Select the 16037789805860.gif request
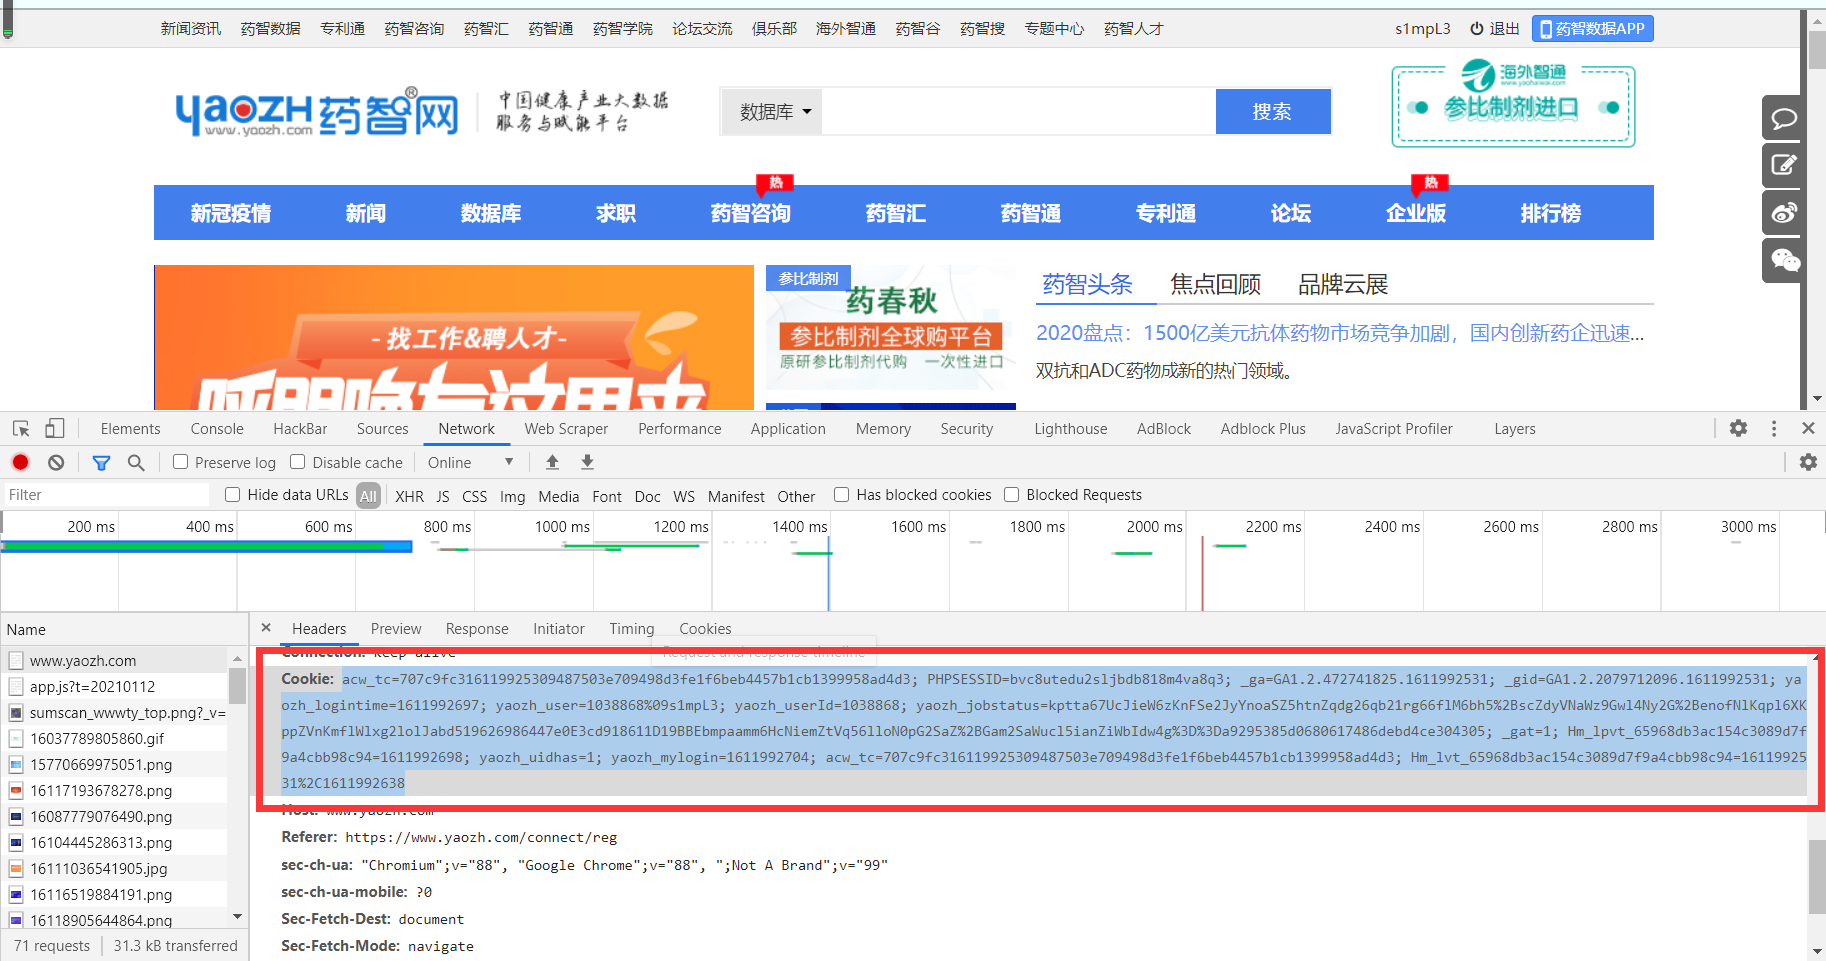1826x961 pixels. pyautogui.click(x=97, y=738)
